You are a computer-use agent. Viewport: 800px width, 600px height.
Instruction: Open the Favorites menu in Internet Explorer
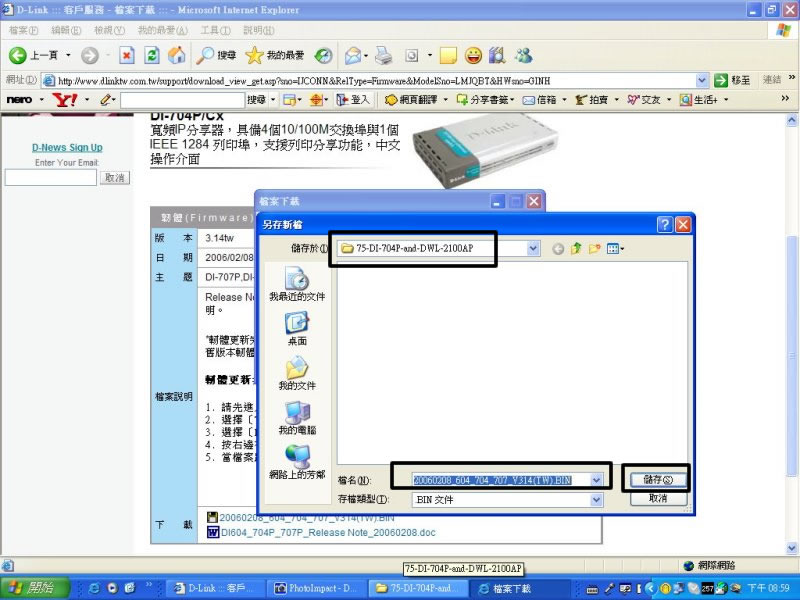pos(162,31)
